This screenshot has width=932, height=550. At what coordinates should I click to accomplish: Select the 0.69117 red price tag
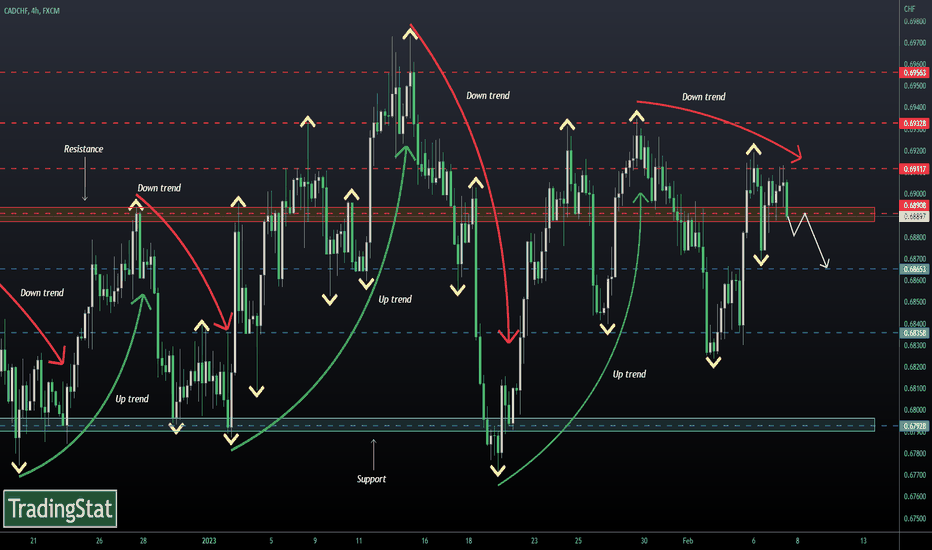[915, 169]
